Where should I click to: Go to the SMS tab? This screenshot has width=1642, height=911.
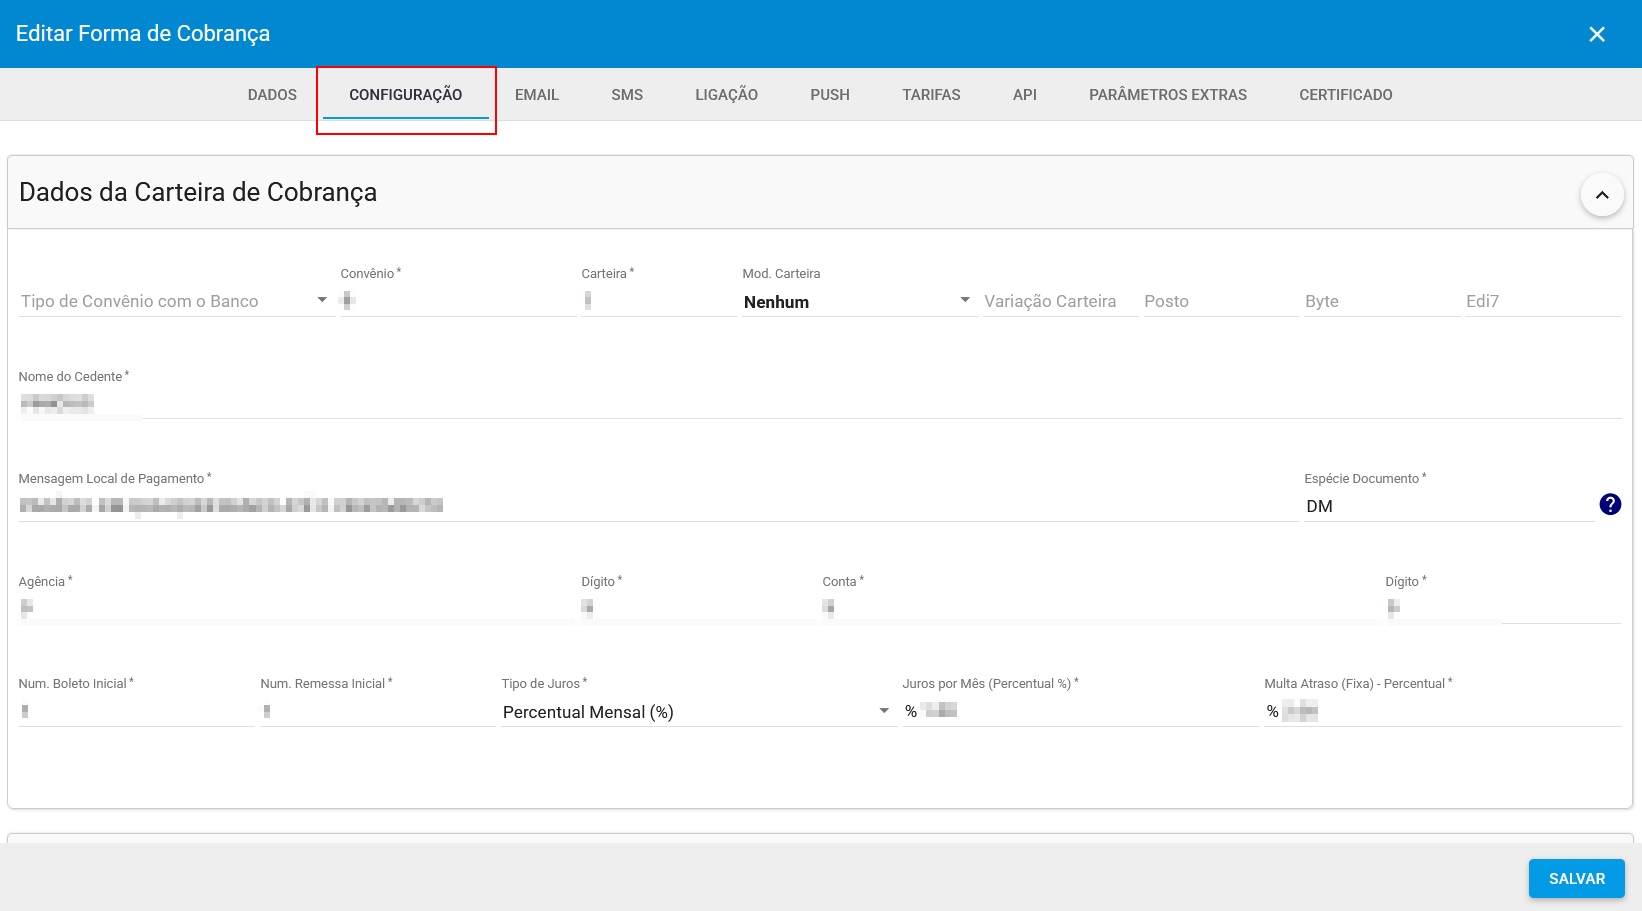coord(627,95)
